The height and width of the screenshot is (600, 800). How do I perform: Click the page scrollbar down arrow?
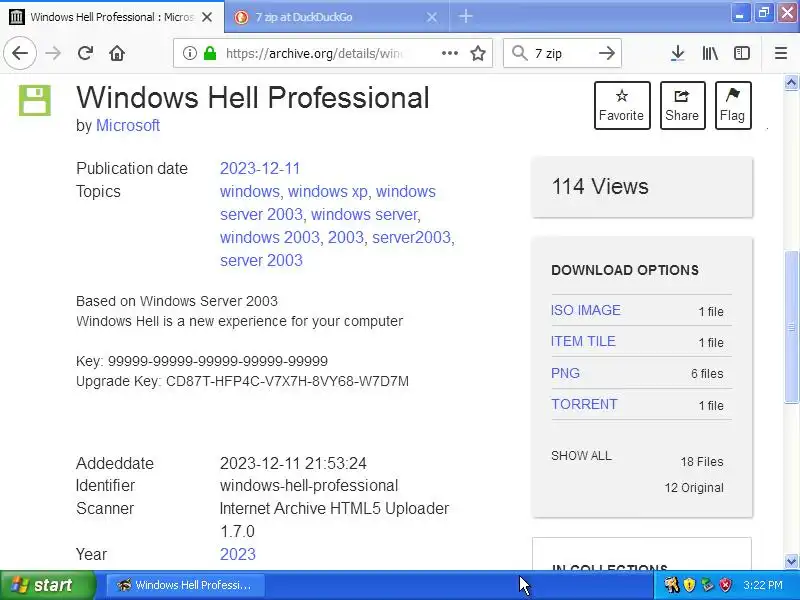[791, 561]
